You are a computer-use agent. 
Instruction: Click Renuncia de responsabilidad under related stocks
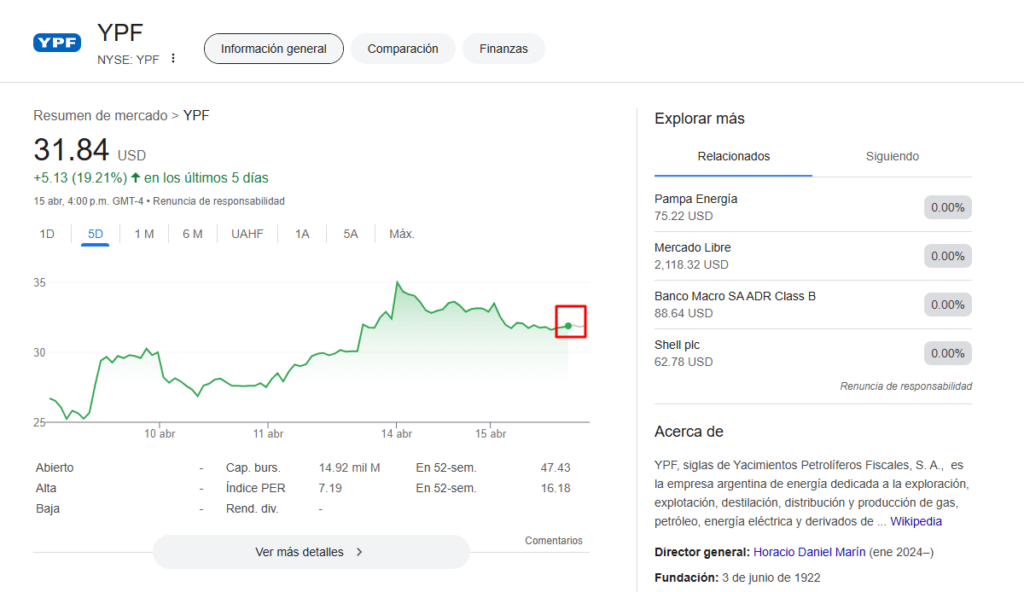coord(906,386)
